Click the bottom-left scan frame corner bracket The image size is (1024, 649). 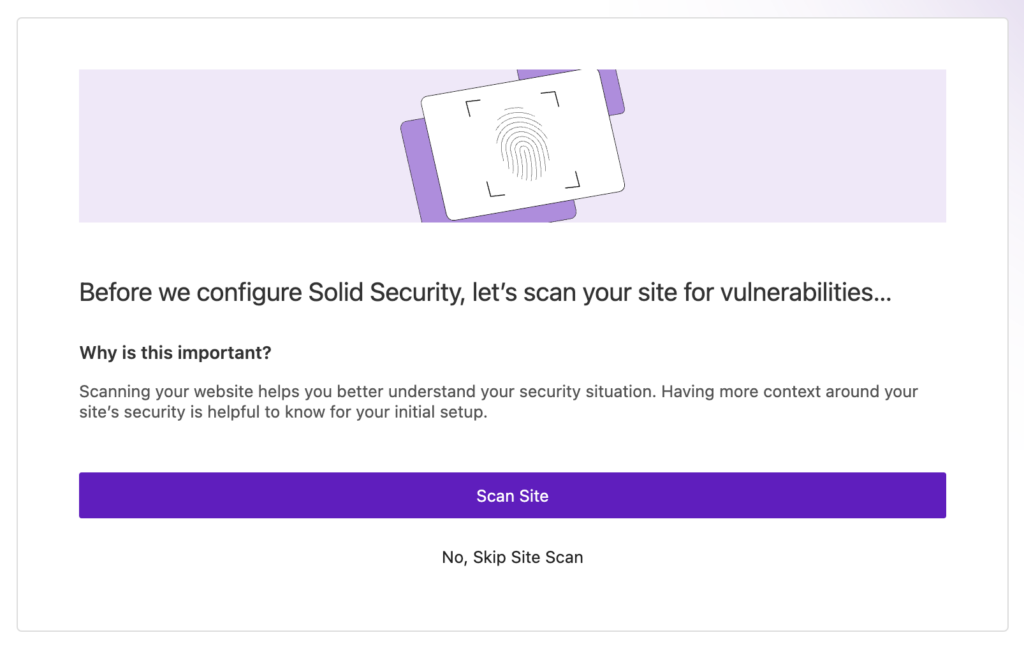click(x=494, y=190)
